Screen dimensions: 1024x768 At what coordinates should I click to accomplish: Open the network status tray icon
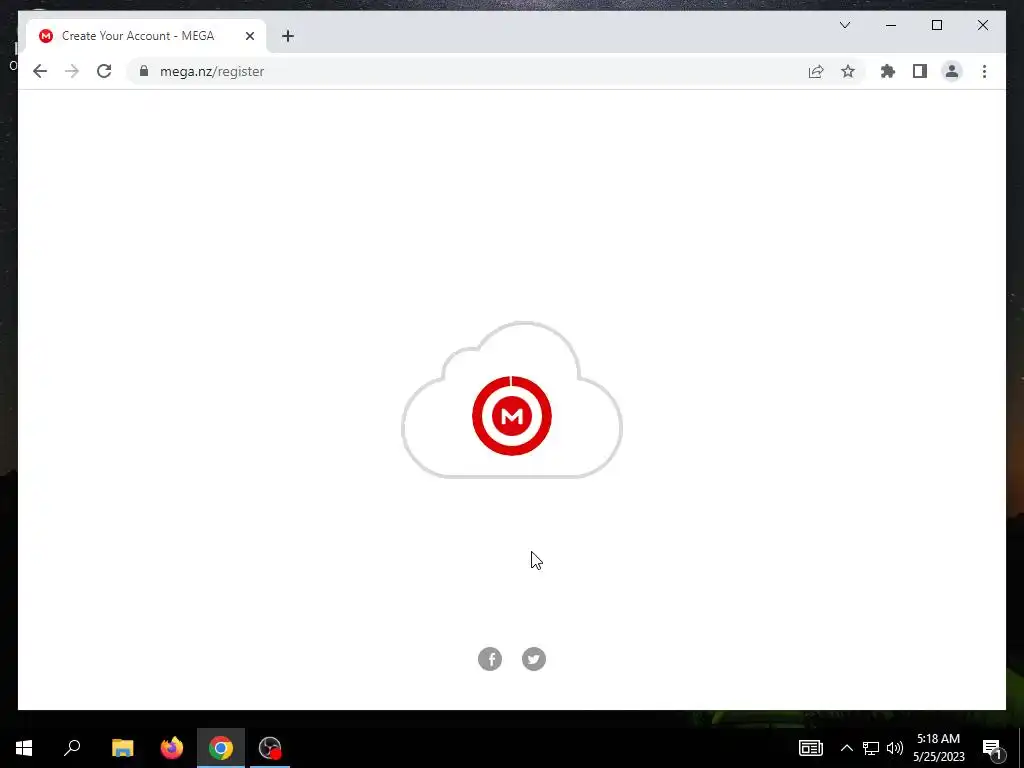tap(871, 748)
